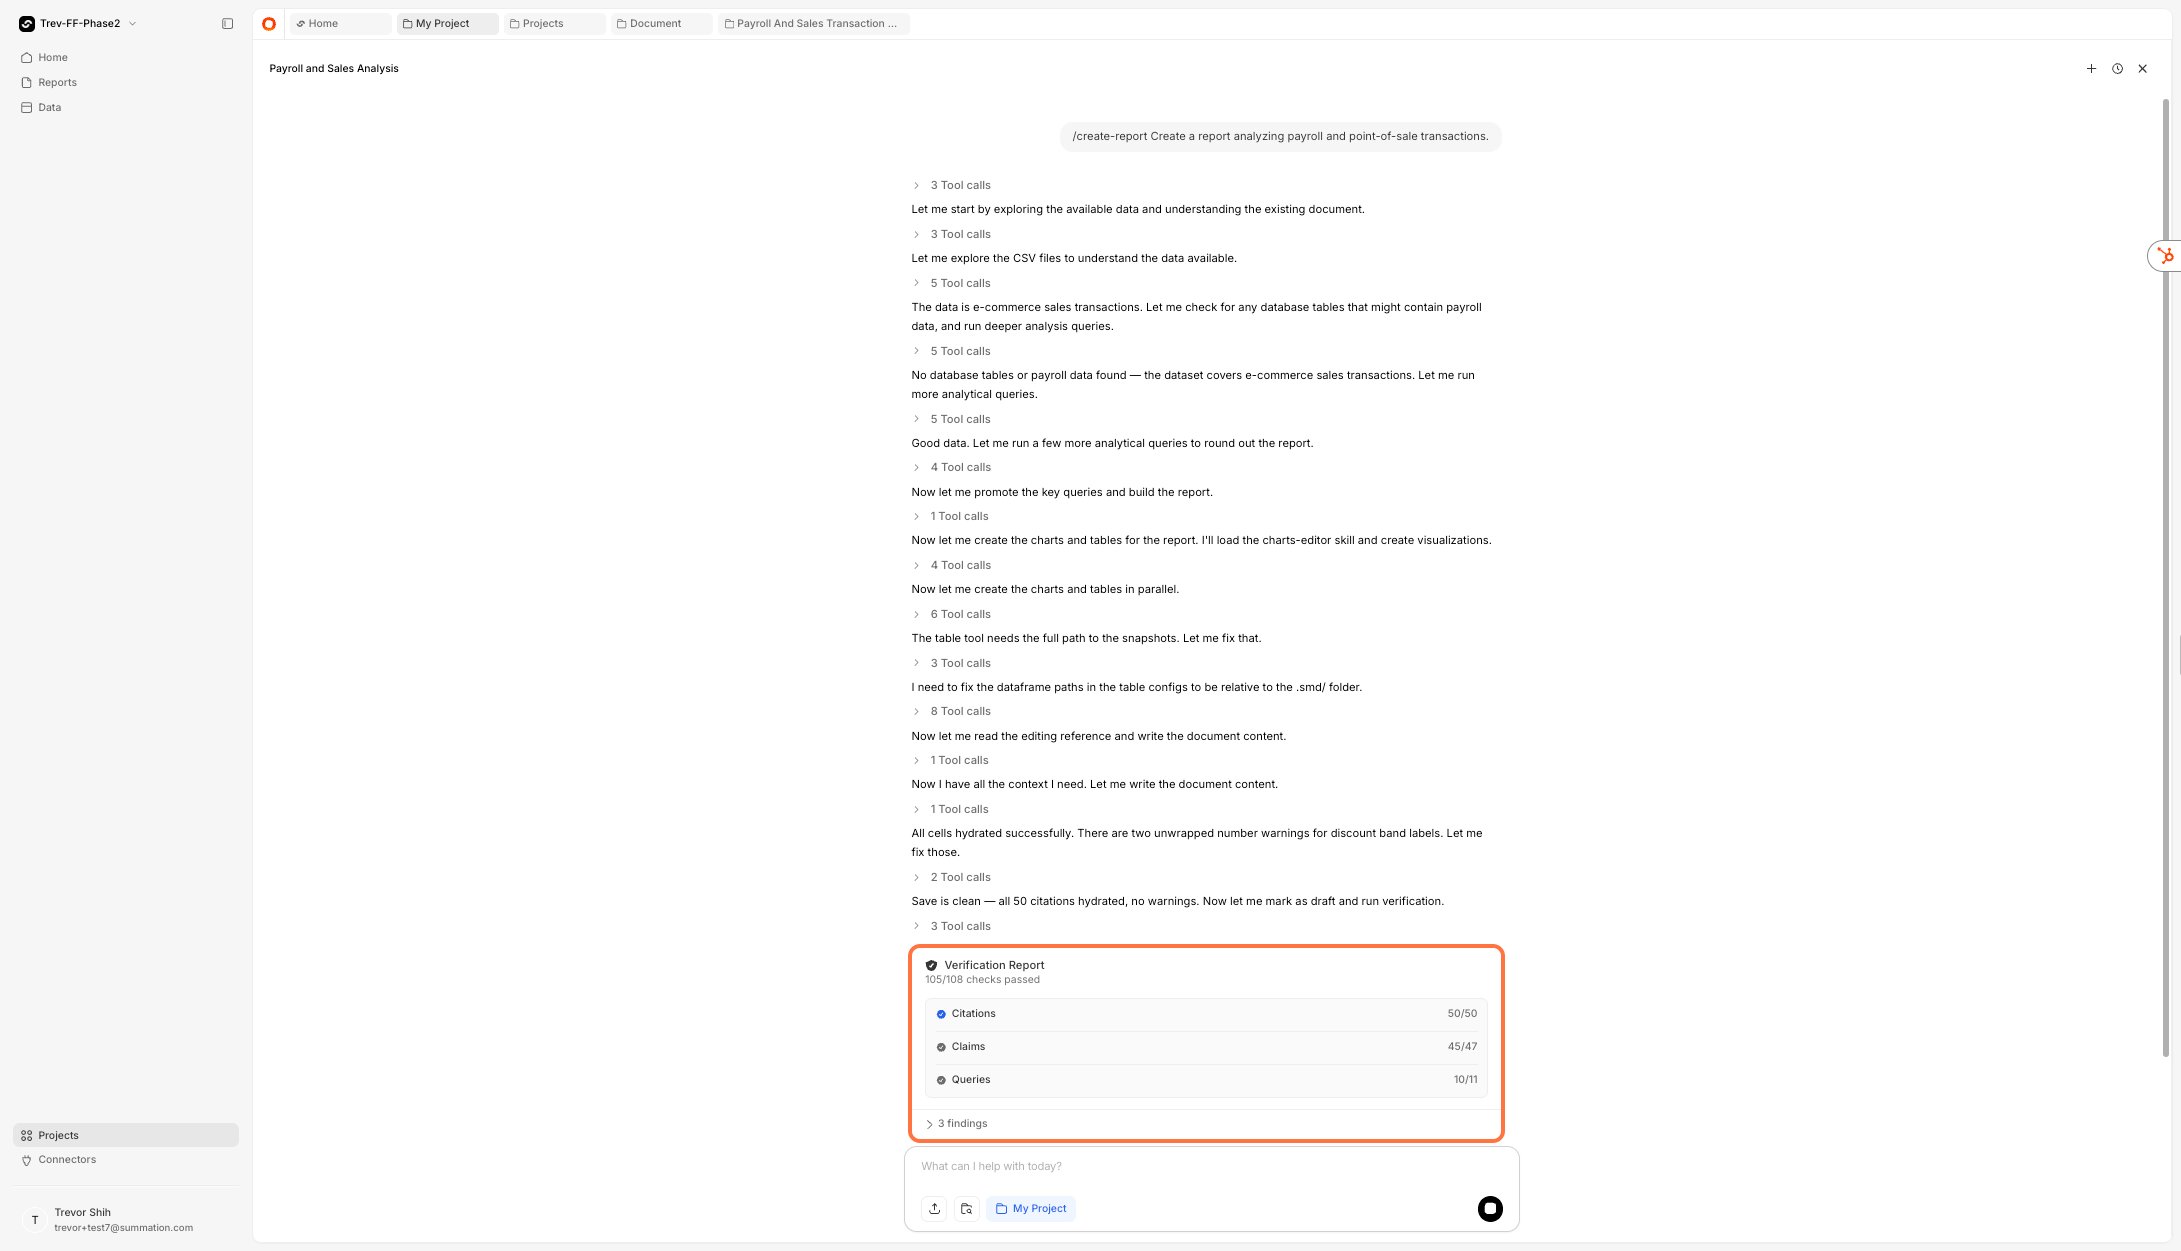Expand the 3 findings section

pyautogui.click(x=957, y=1124)
